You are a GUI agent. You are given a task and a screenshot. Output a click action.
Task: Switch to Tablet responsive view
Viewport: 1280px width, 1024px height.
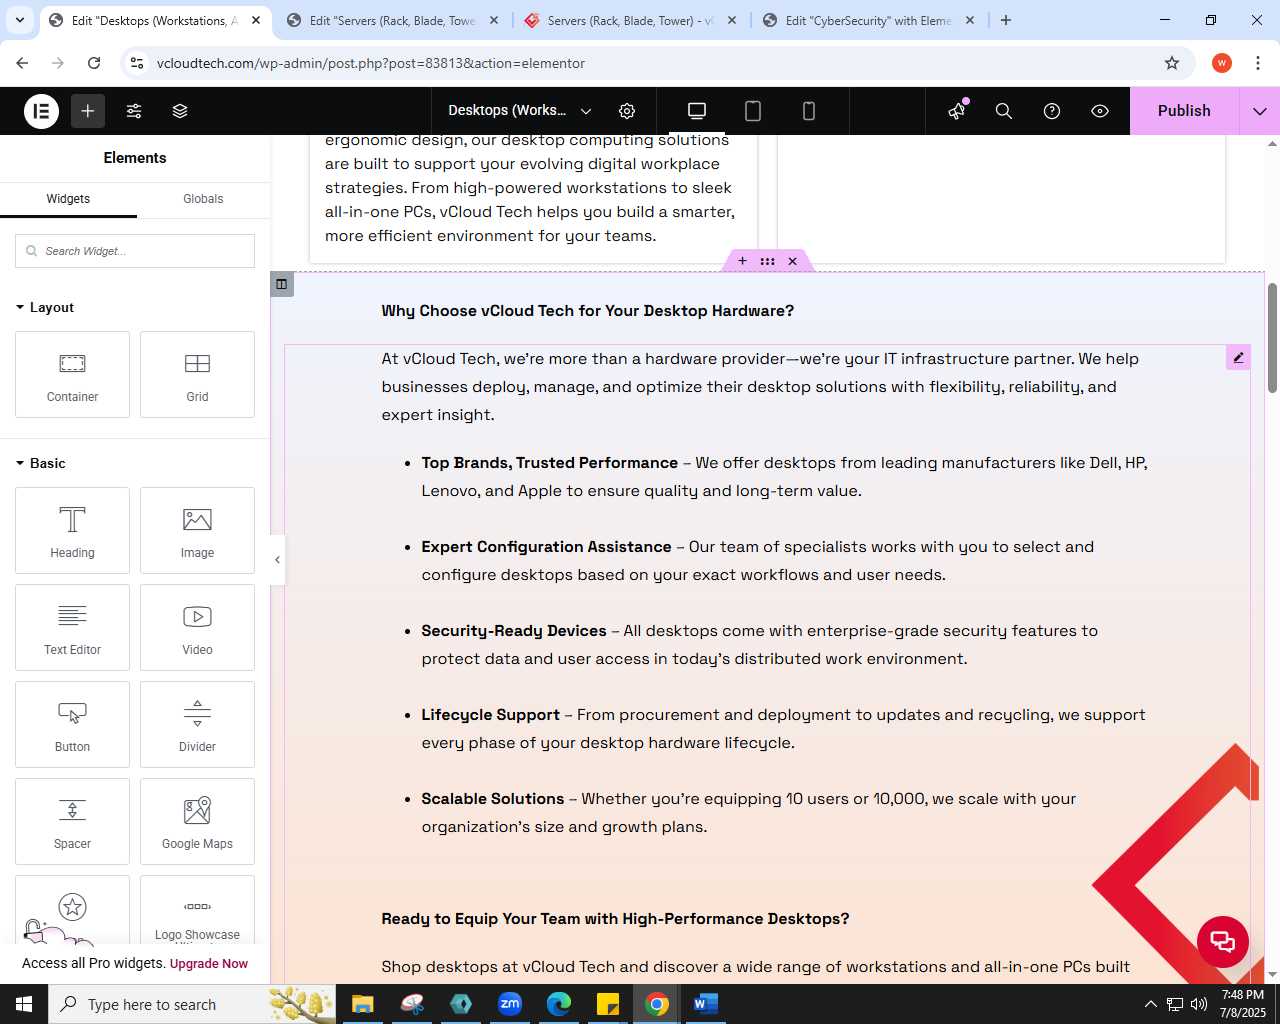point(753,111)
